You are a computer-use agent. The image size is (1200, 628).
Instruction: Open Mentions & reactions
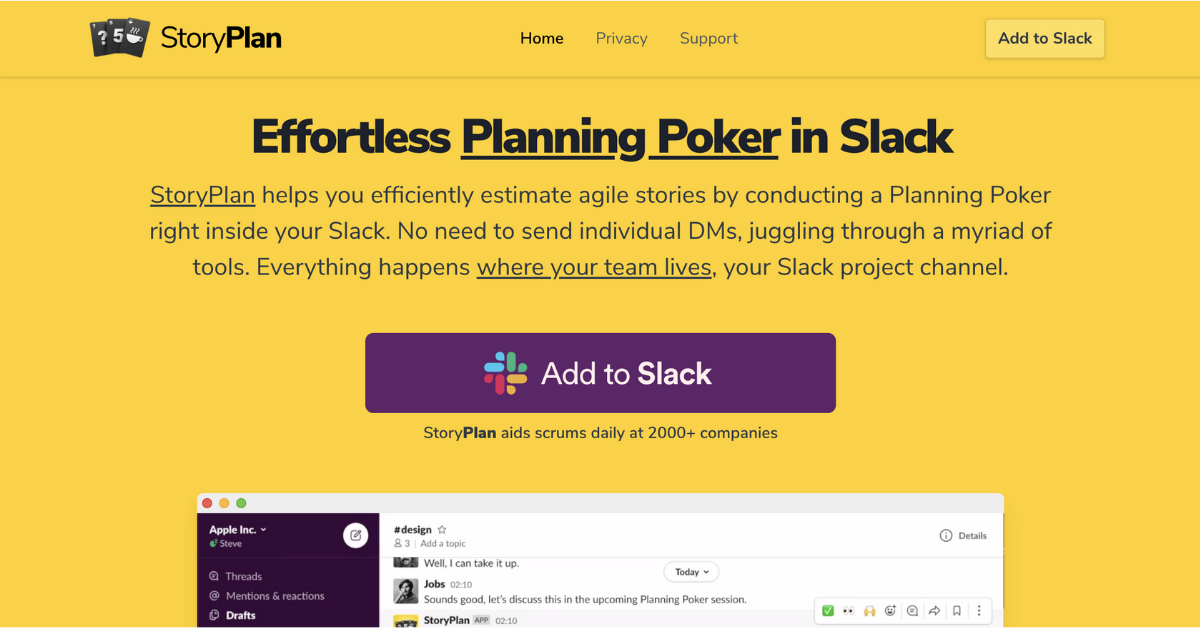tap(274, 595)
